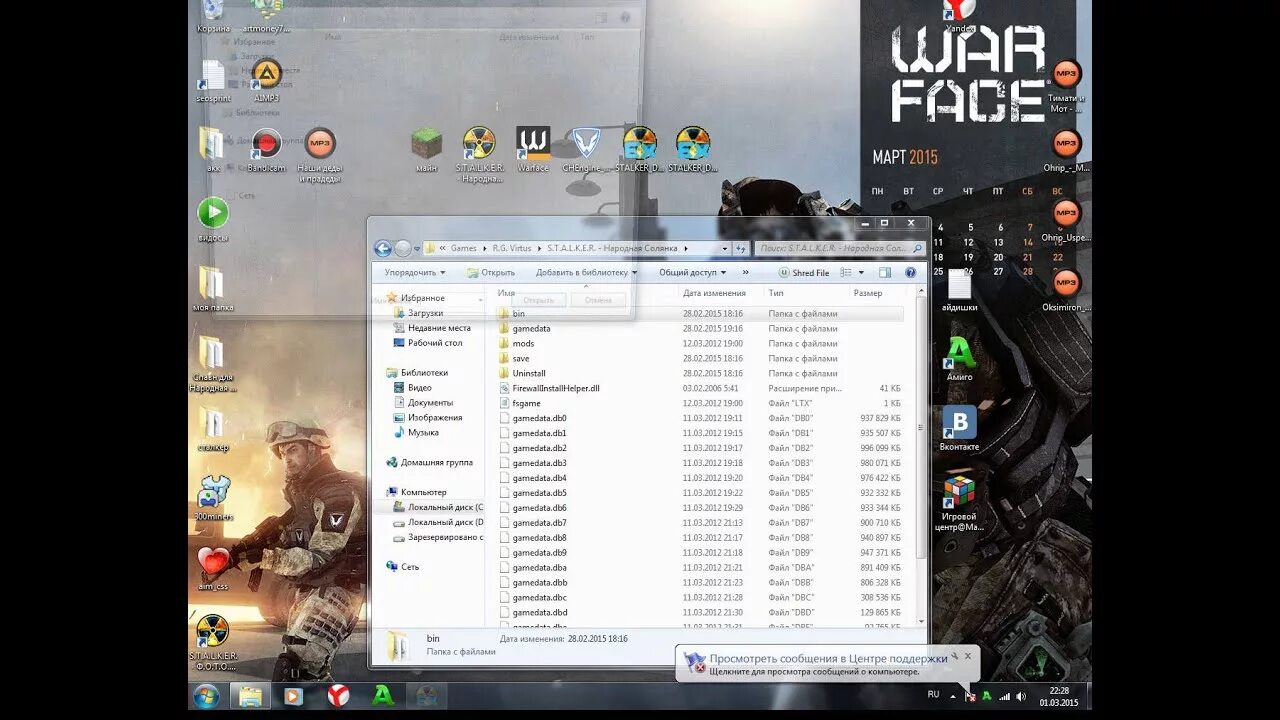Screen dimensions: 1280x720
Task: Click the майн Minecraft desktop icon
Action: pyautogui.click(x=427, y=150)
